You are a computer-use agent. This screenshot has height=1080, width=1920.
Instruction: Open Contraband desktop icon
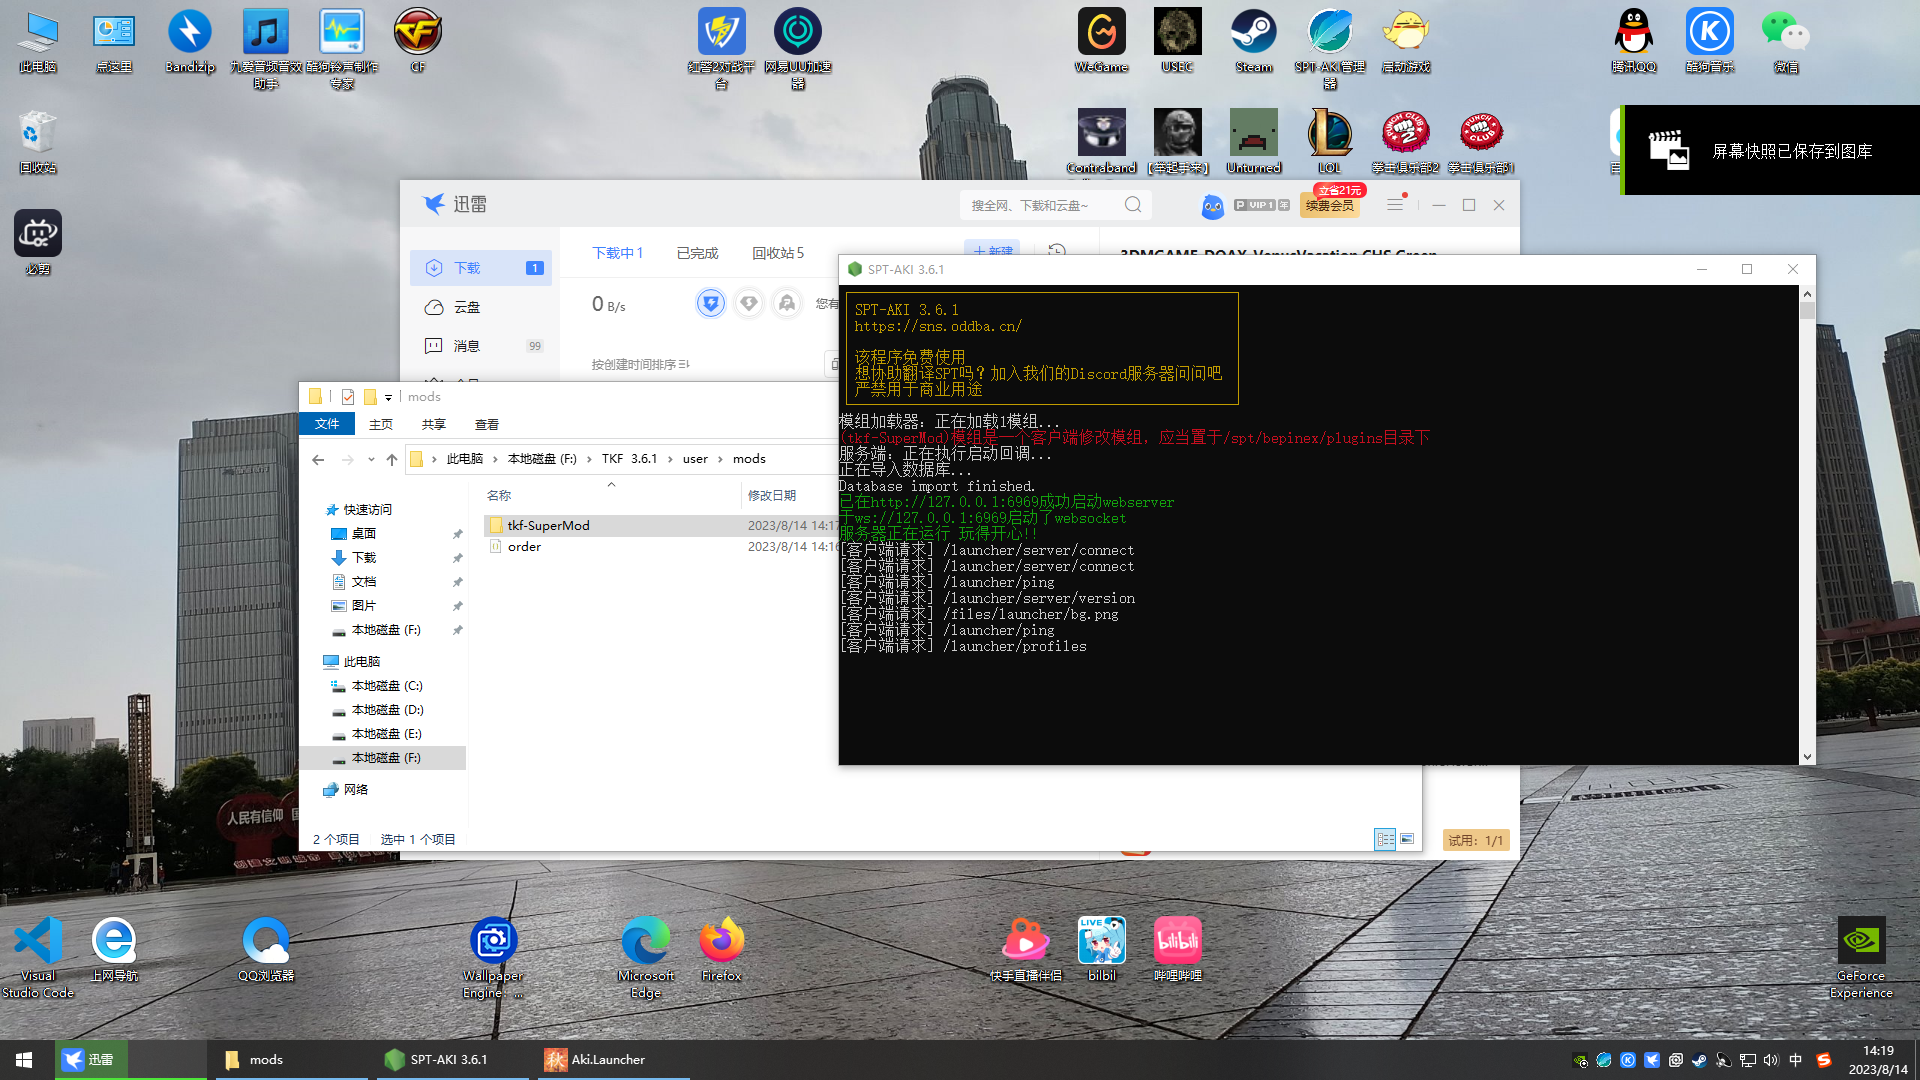[1101, 142]
